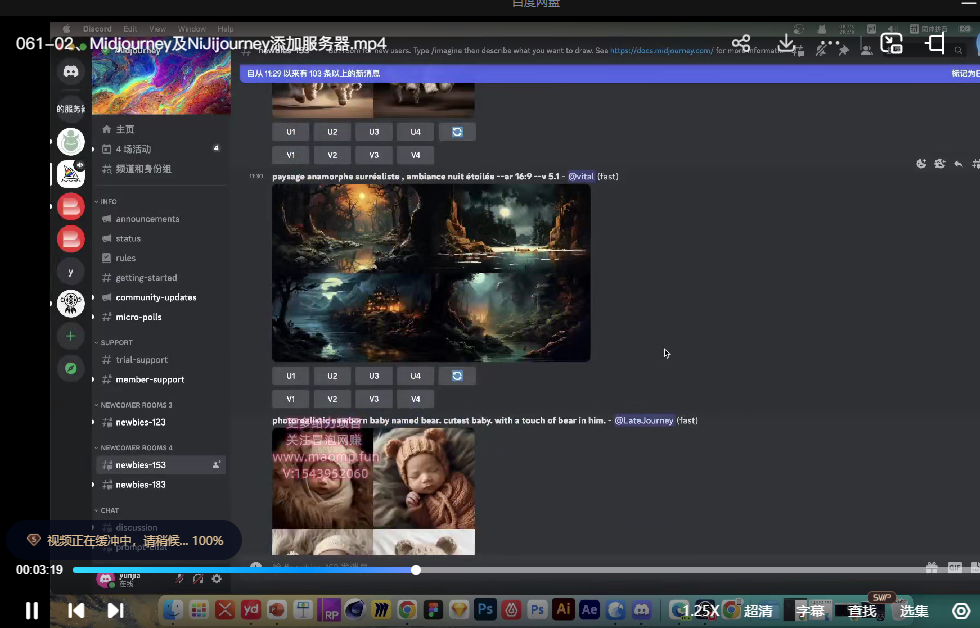Open the Help menu in menu bar
The height and width of the screenshot is (628, 980).
click(225, 29)
